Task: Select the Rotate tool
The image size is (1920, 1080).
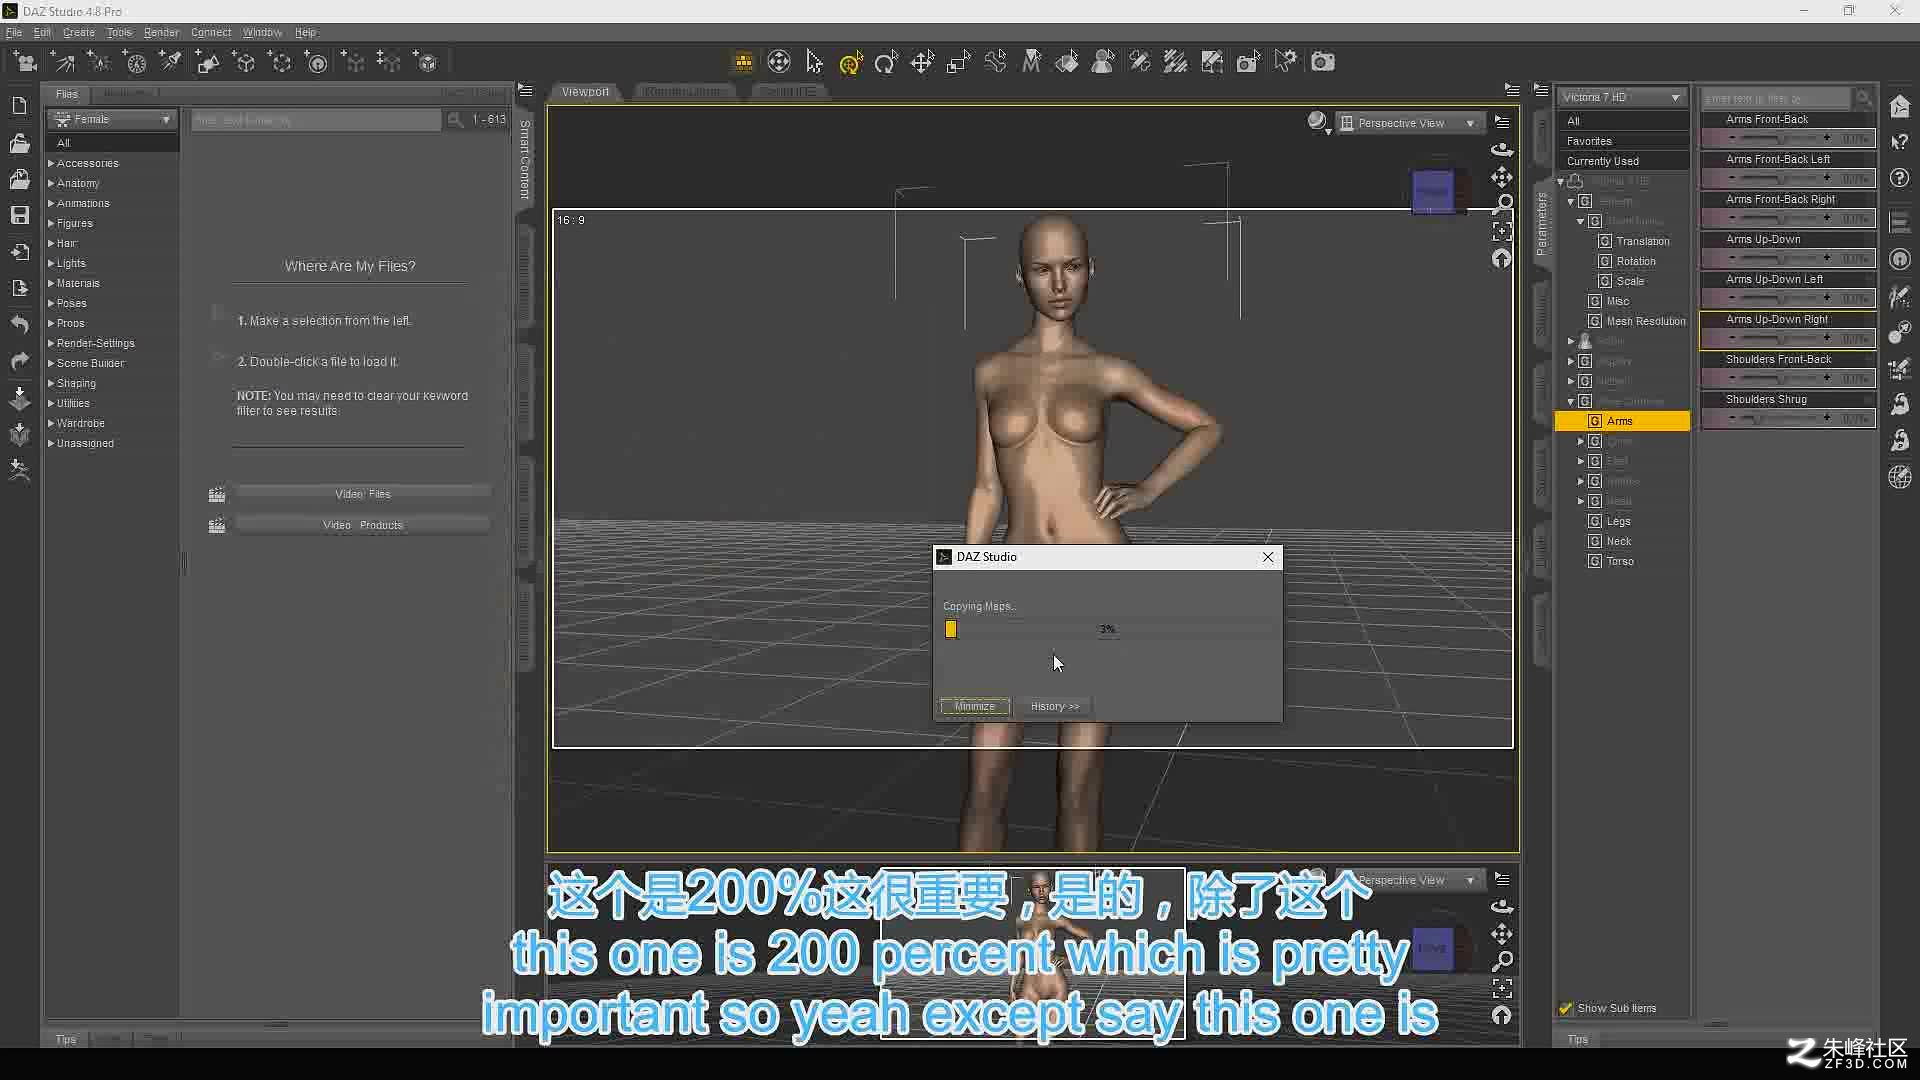Action: click(886, 62)
